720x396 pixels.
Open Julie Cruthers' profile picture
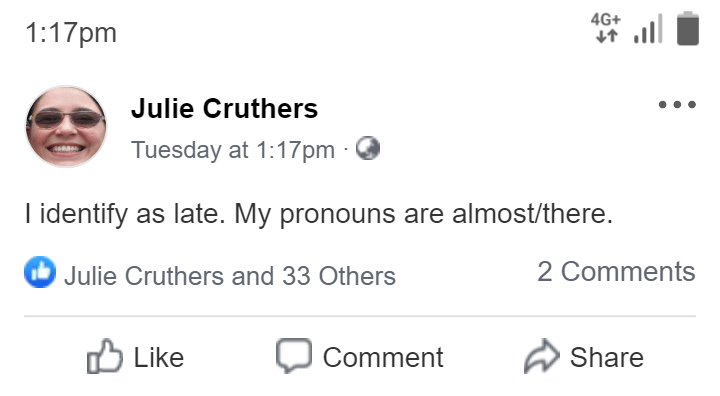[66, 126]
